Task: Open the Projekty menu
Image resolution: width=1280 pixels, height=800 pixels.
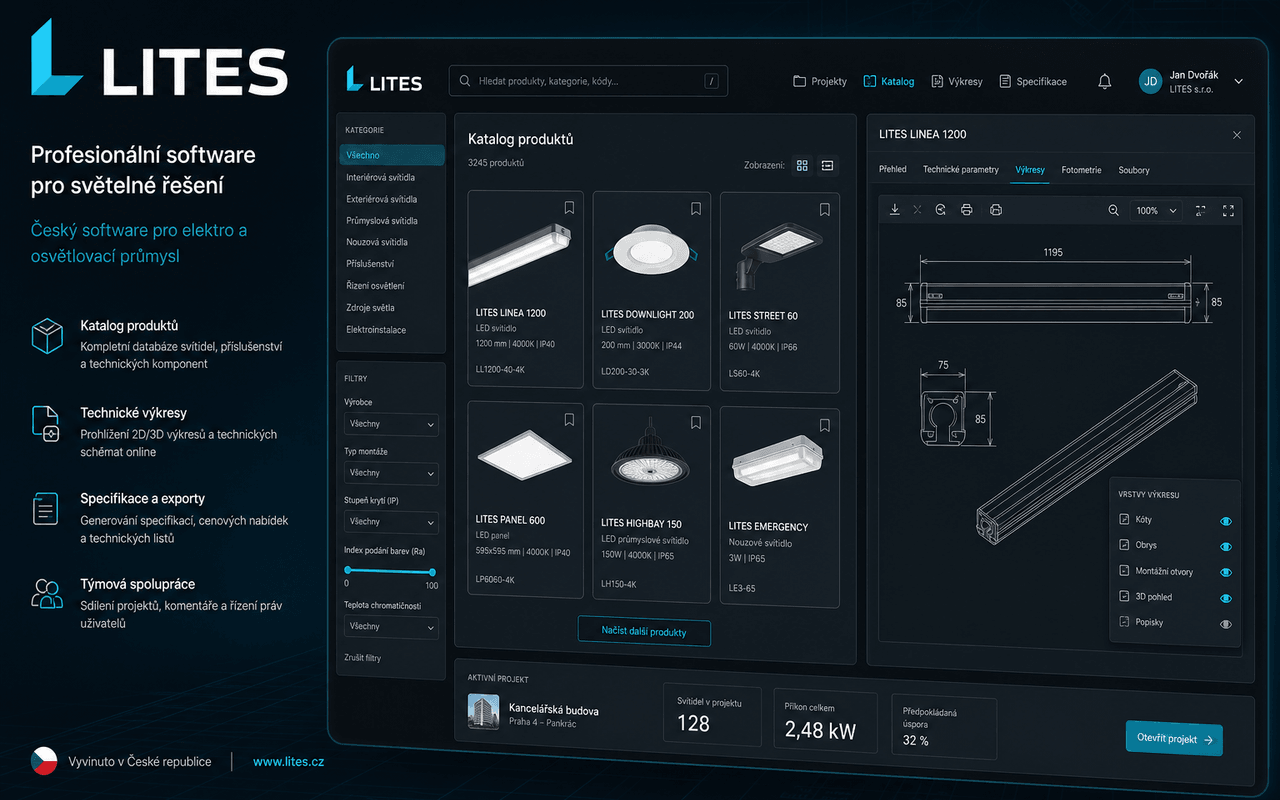Action: [820, 82]
